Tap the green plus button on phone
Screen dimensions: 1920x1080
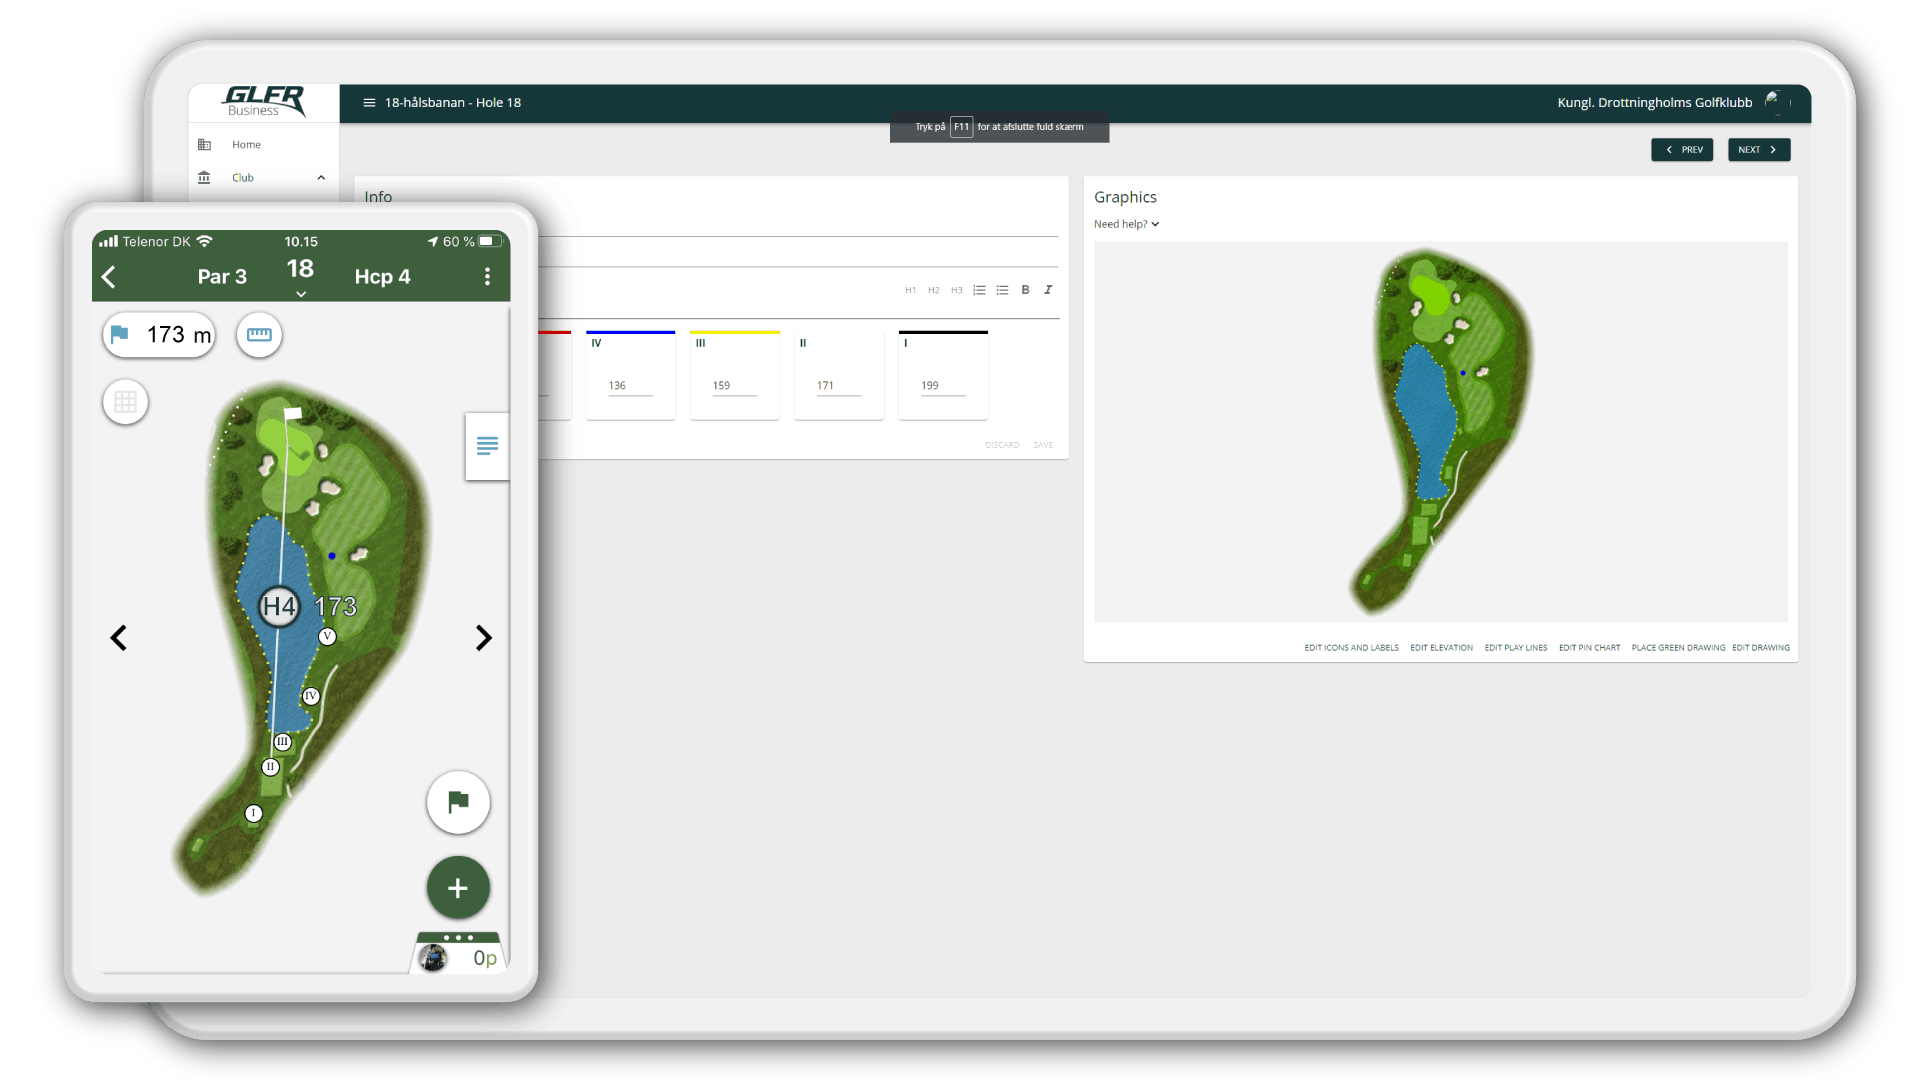(x=458, y=888)
